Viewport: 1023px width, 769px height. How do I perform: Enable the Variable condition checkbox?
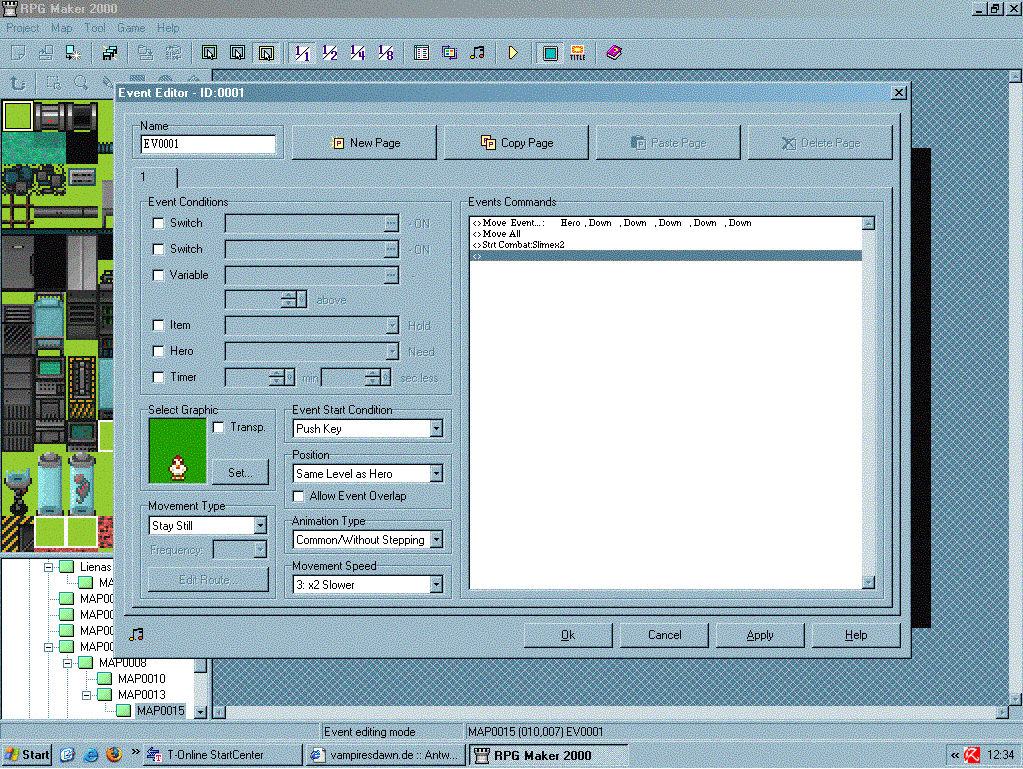point(158,275)
